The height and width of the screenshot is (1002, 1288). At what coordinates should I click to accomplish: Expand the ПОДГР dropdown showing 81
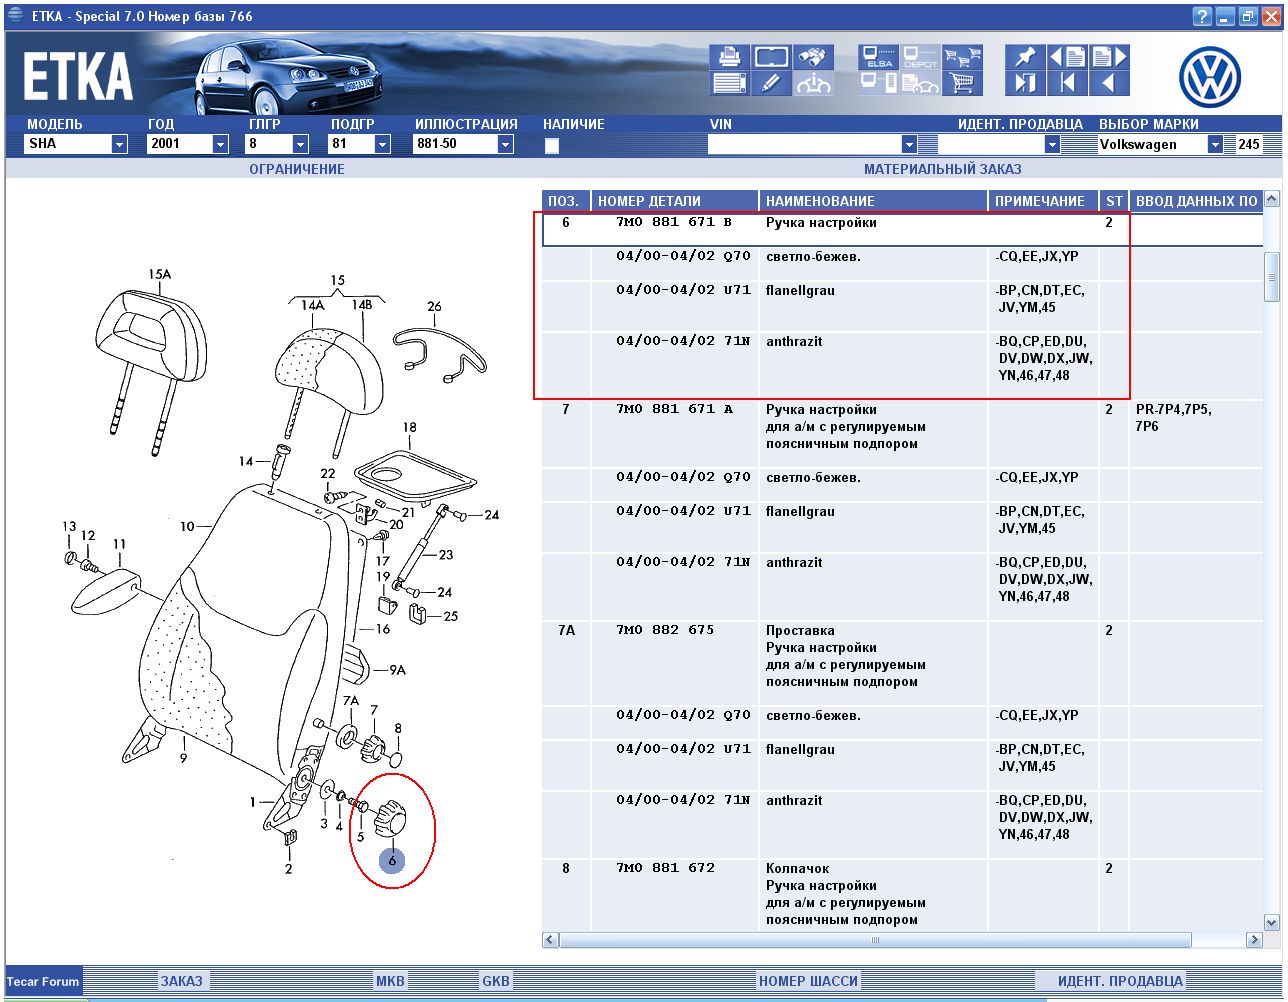pos(383,145)
